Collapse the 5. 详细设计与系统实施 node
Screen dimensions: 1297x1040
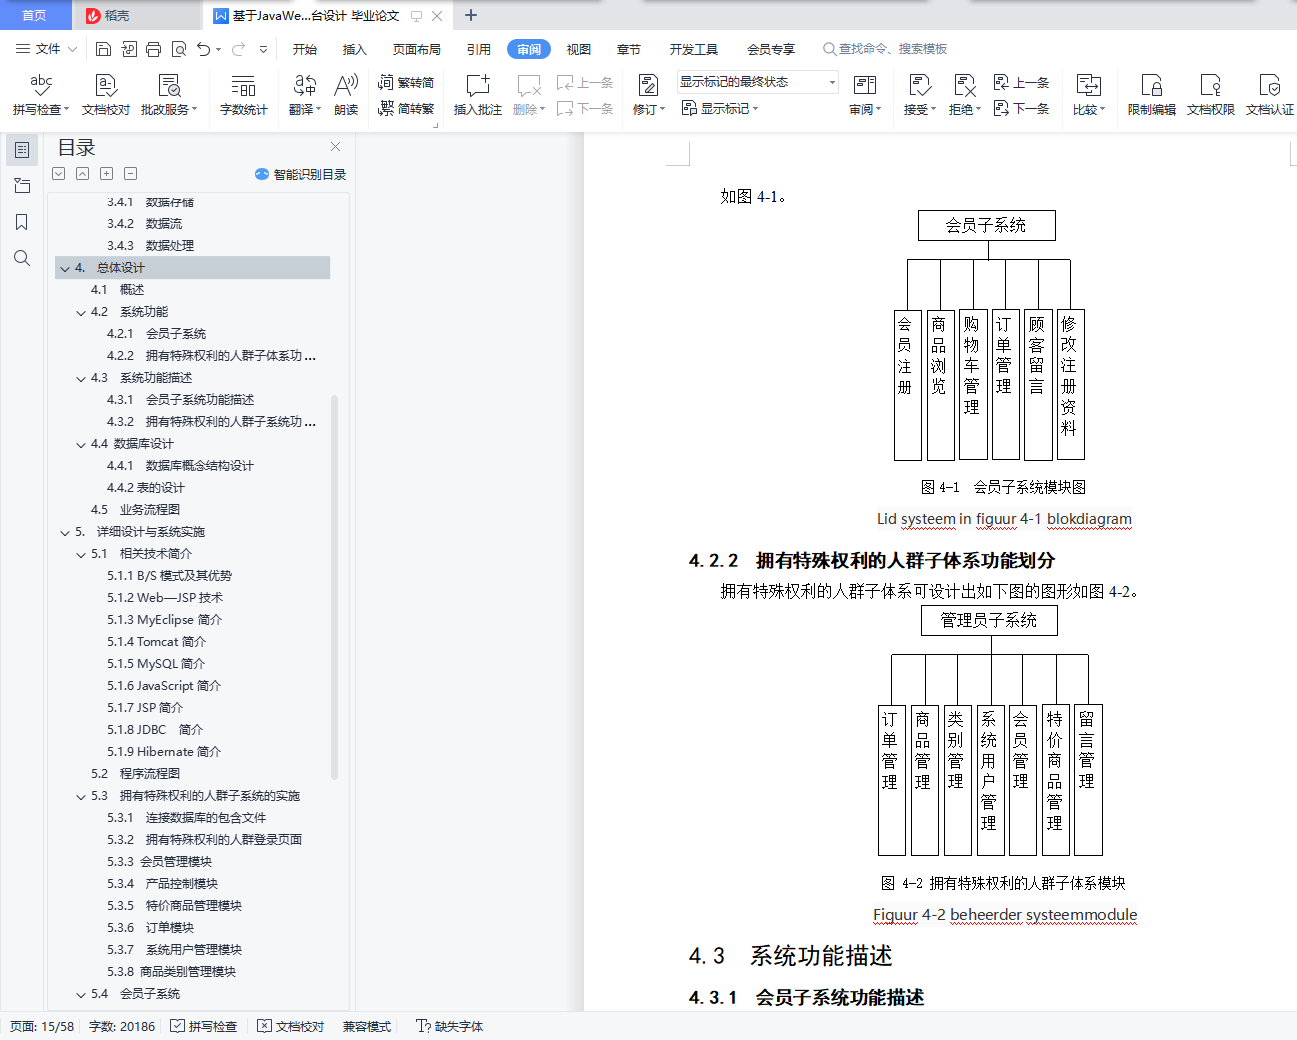point(65,532)
